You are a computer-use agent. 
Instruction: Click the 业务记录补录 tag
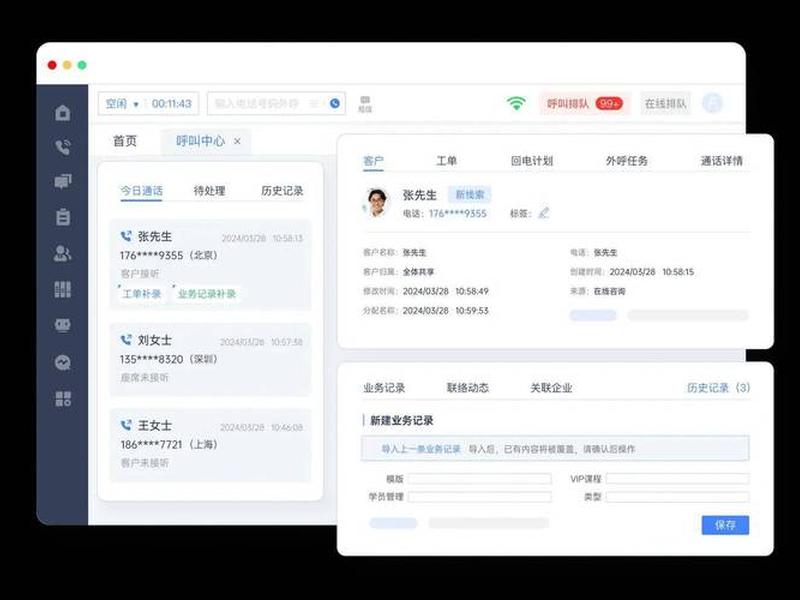coord(206,294)
